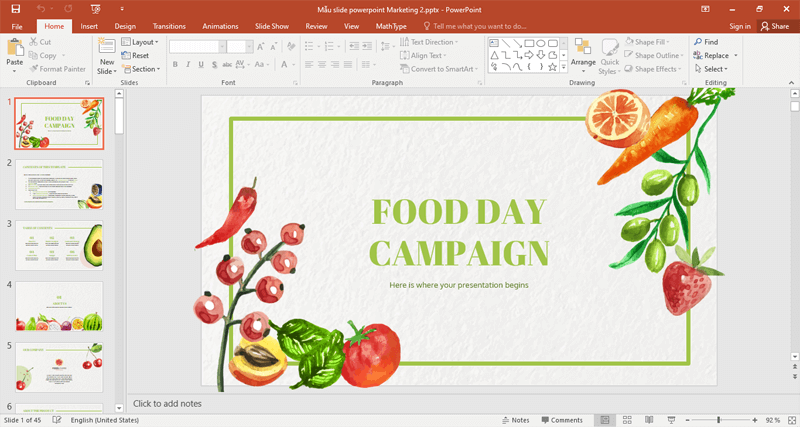This screenshot has width=800, height=427.
Task: Start slideshow from beginning icon in title bar
Action: pyautogui.click(x=95, y=9)
